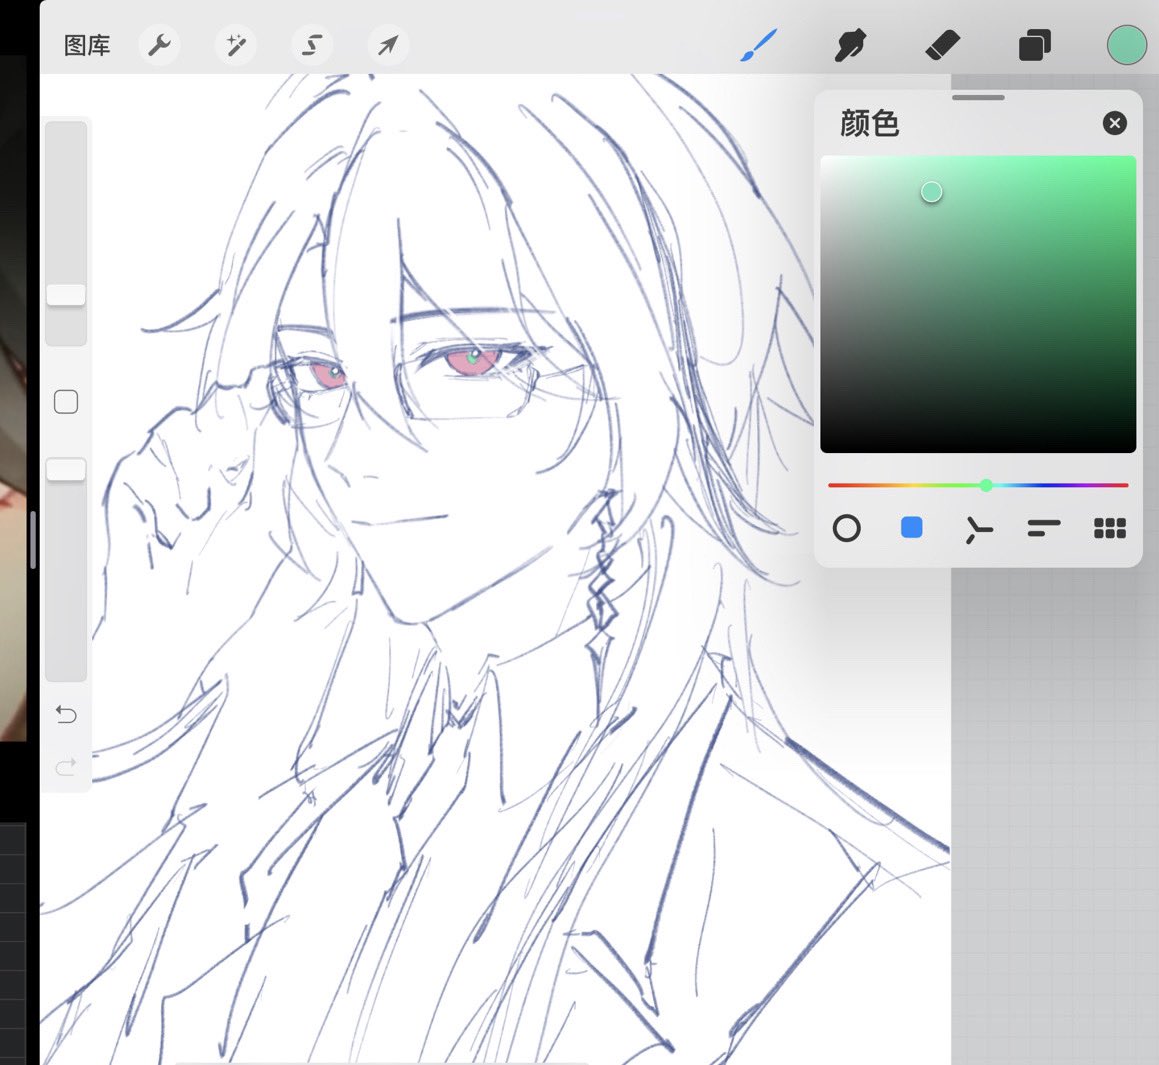Undo the last stroke
Image resolution: width=1159 pixels, height=1065 pixels.
point(66,714)
